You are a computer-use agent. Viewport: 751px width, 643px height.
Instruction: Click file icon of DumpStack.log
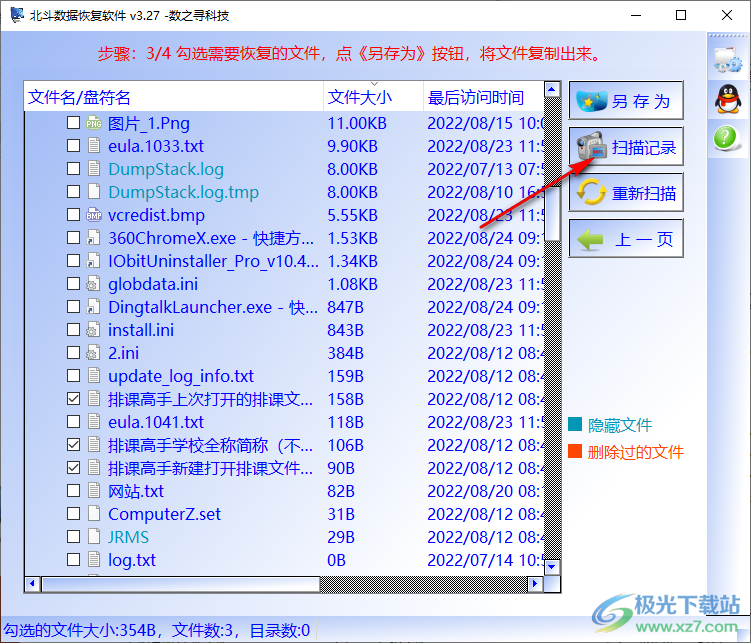point(94,169)
